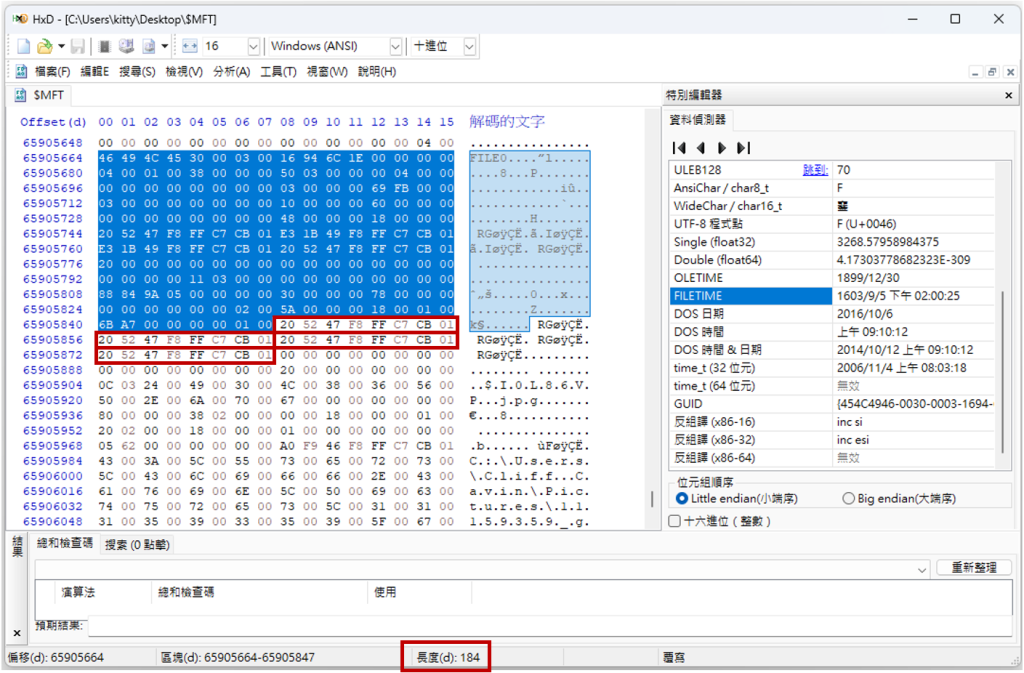Click the 重新整理 button
1024x673 pixels.
coord(974,567)
